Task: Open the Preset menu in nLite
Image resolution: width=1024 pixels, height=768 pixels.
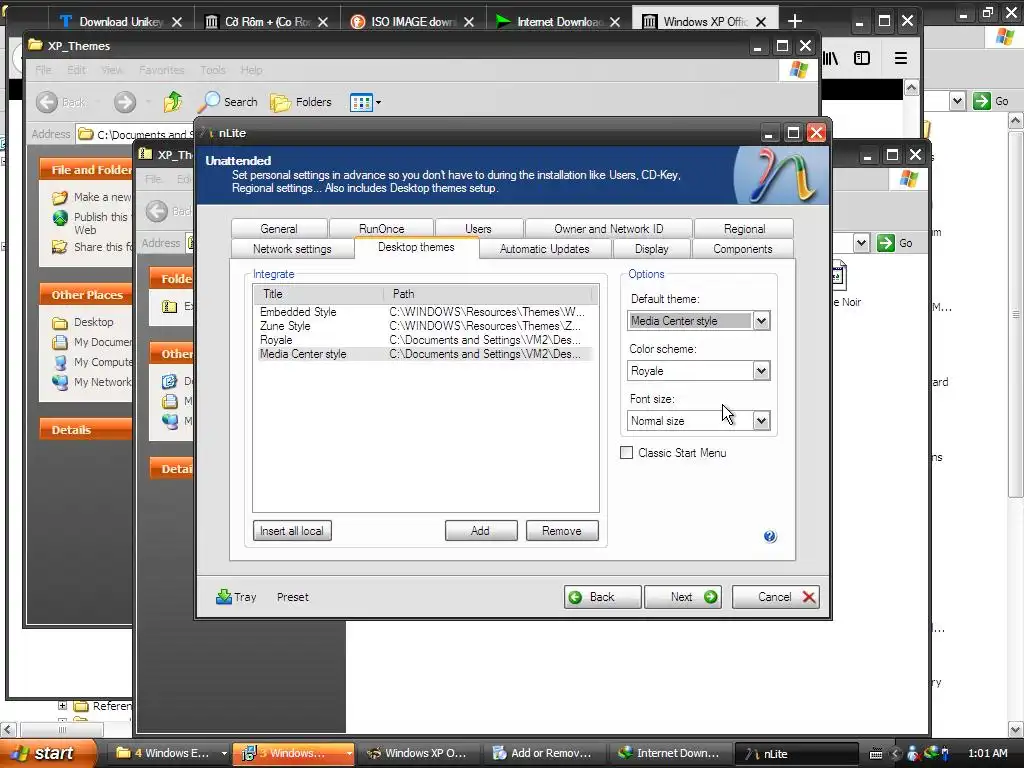Action: point(293,597)
